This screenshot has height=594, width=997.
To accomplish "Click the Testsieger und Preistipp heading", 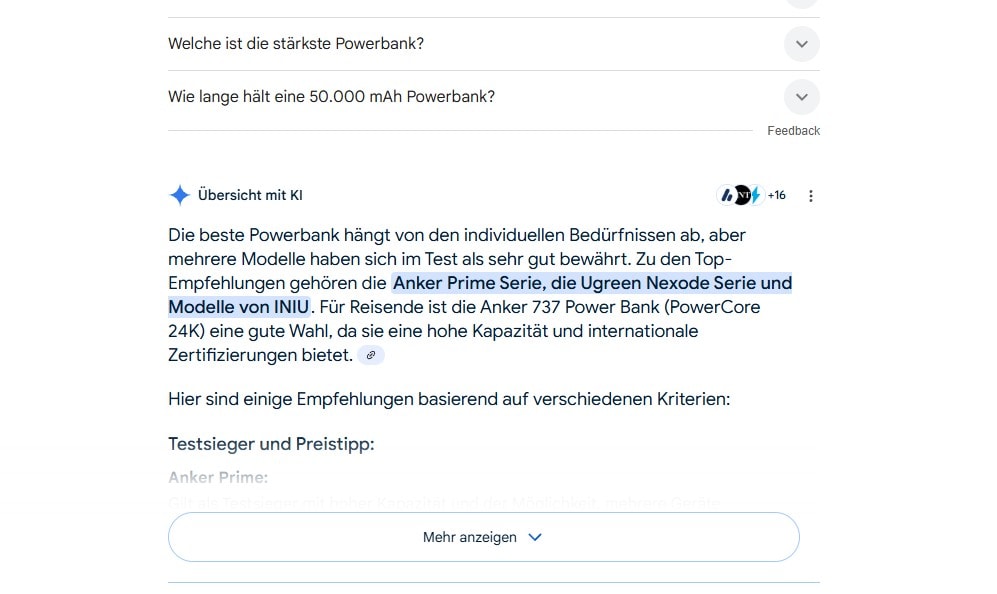I will (271, 443).
